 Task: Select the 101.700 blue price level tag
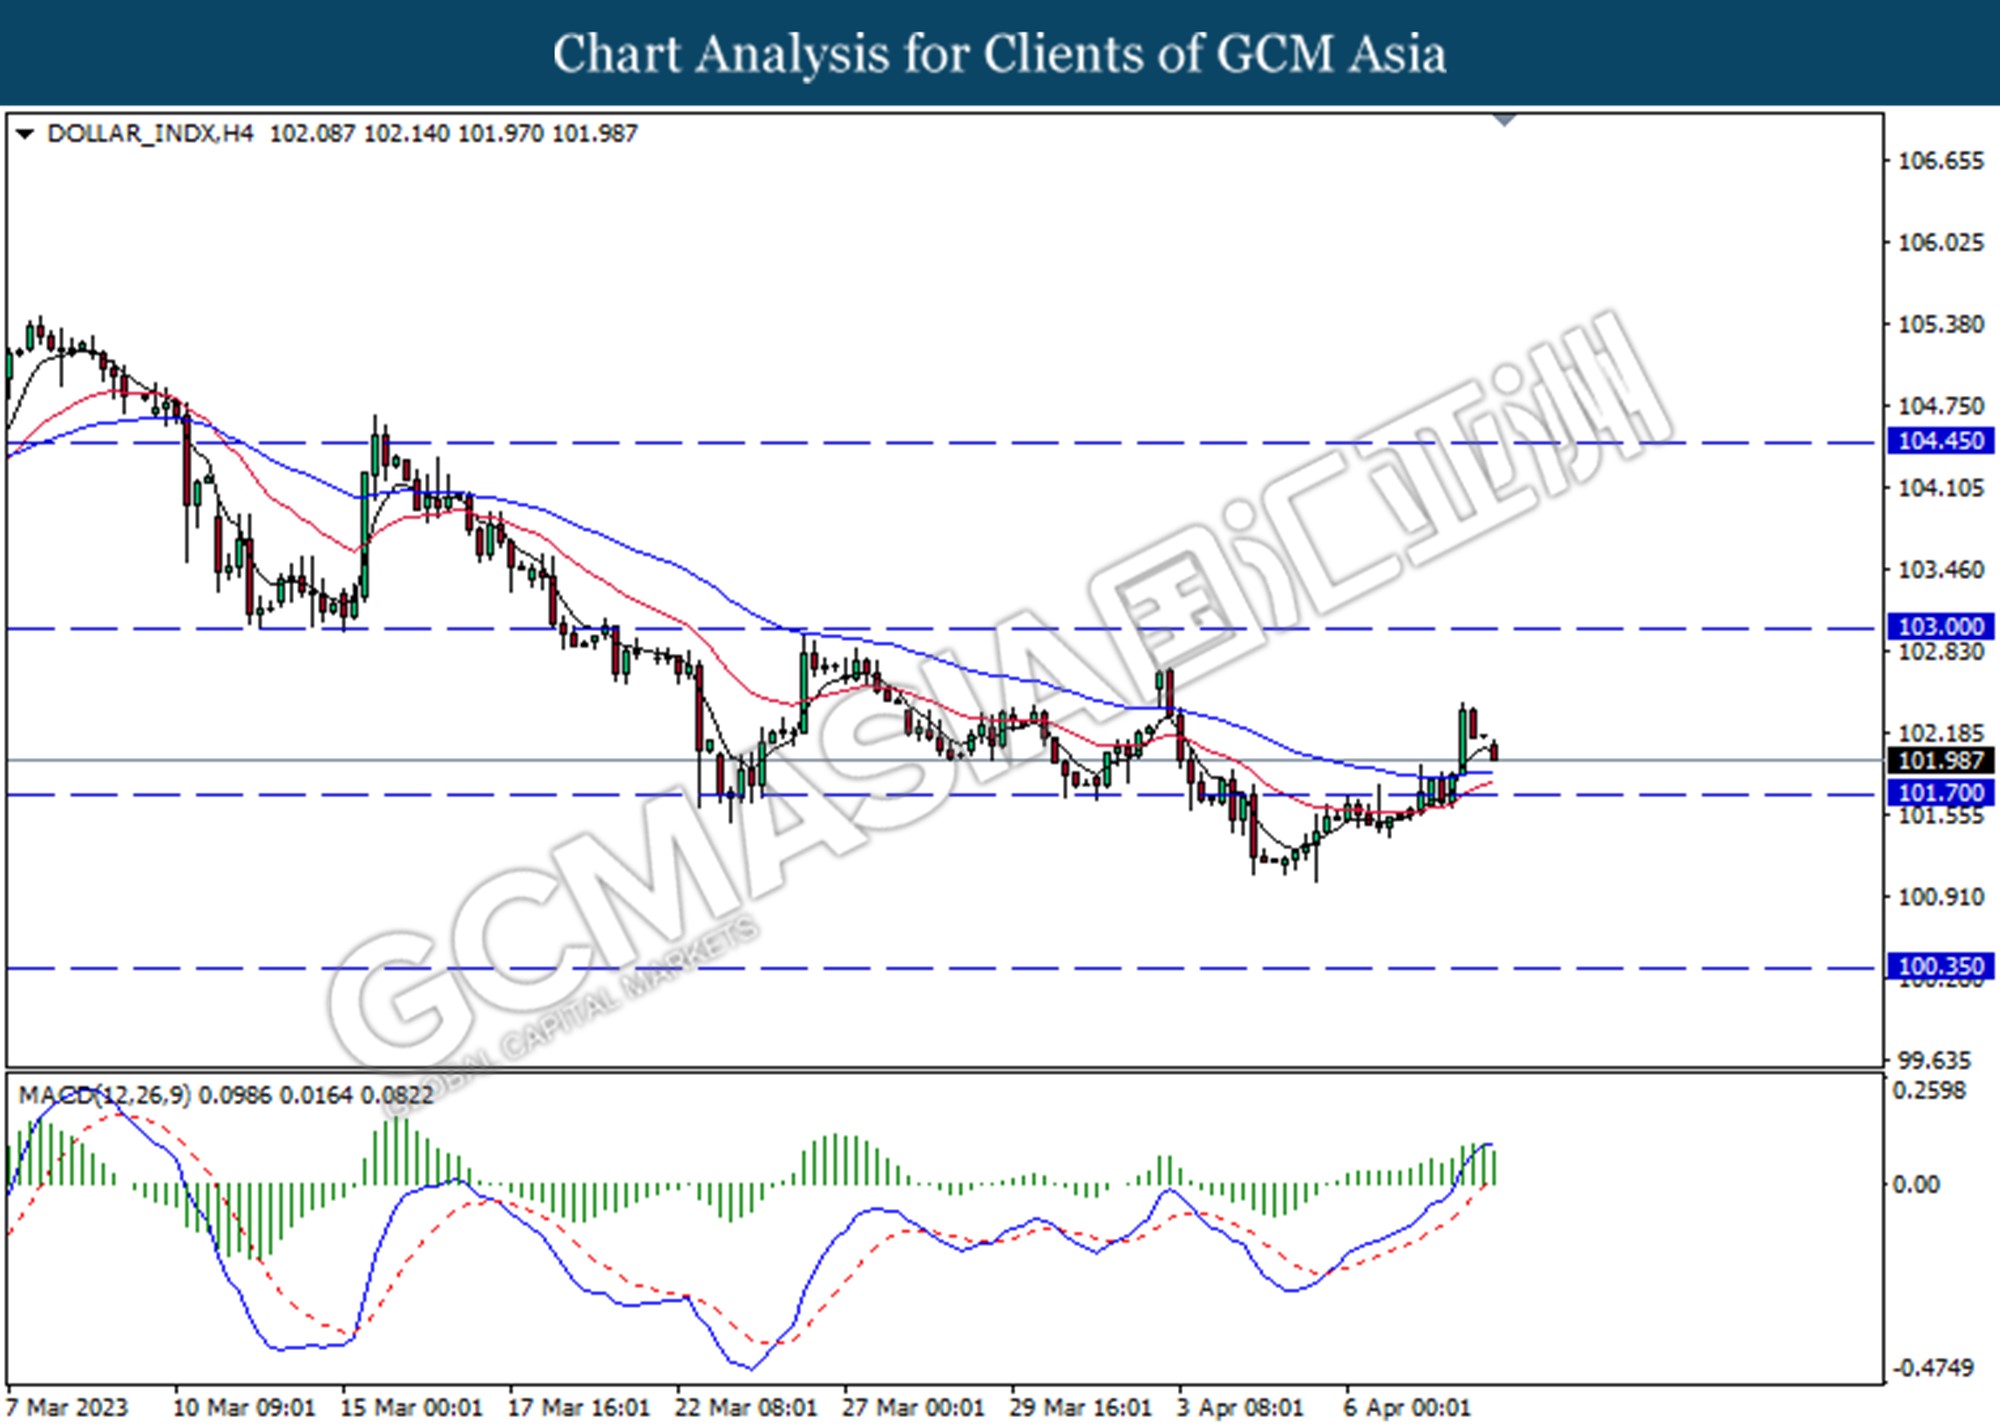coord(1940,794)
